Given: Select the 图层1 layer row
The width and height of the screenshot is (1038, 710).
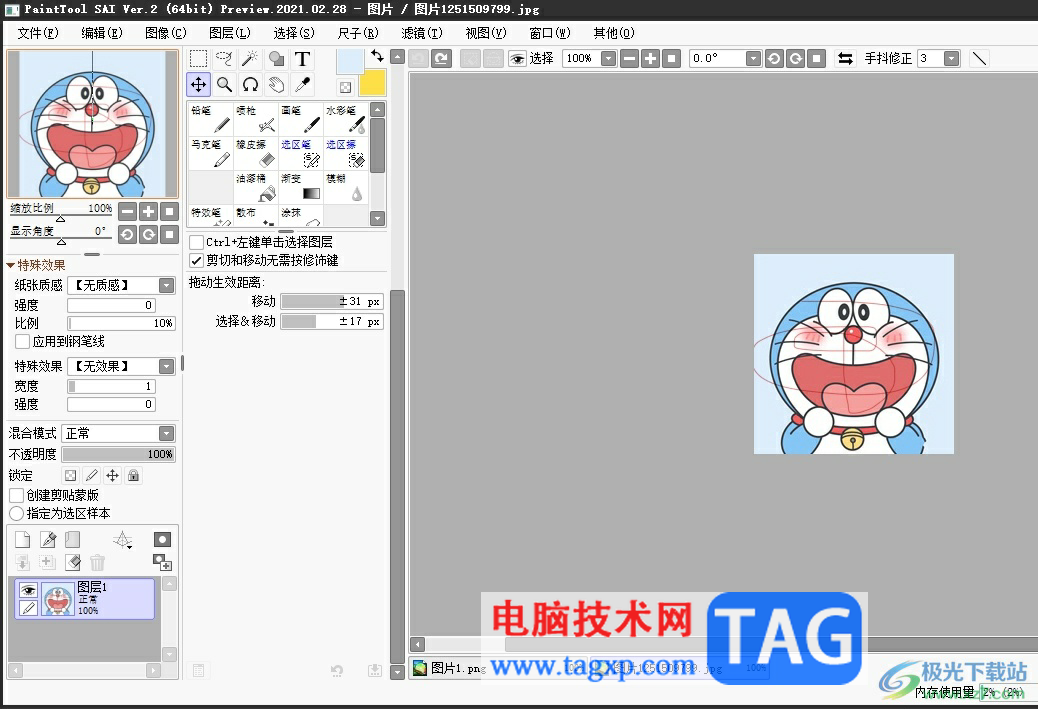Looking at the screenshot, I should click(x=85, y=598).
